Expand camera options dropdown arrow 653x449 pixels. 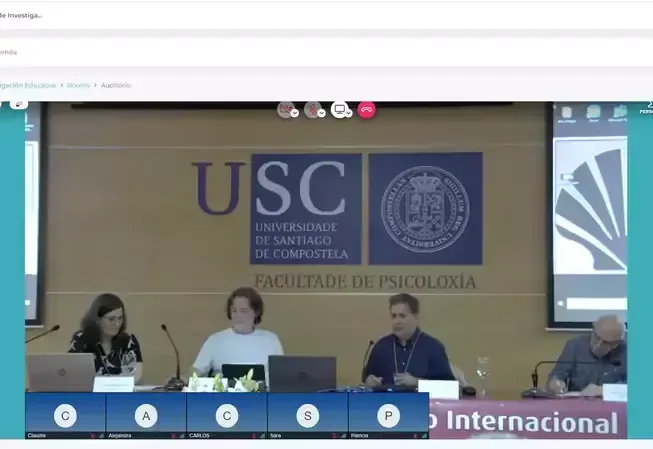click(295, 114)
